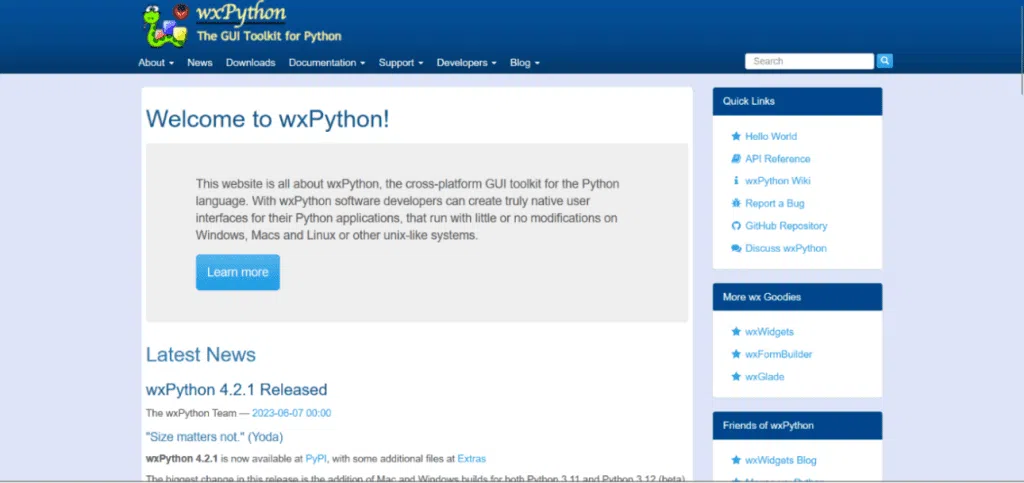Click the info icon beside wxPython Wiki
The height and width of the screenshot is (483, 1024).
pyautogui.click(x=736, y=181)
